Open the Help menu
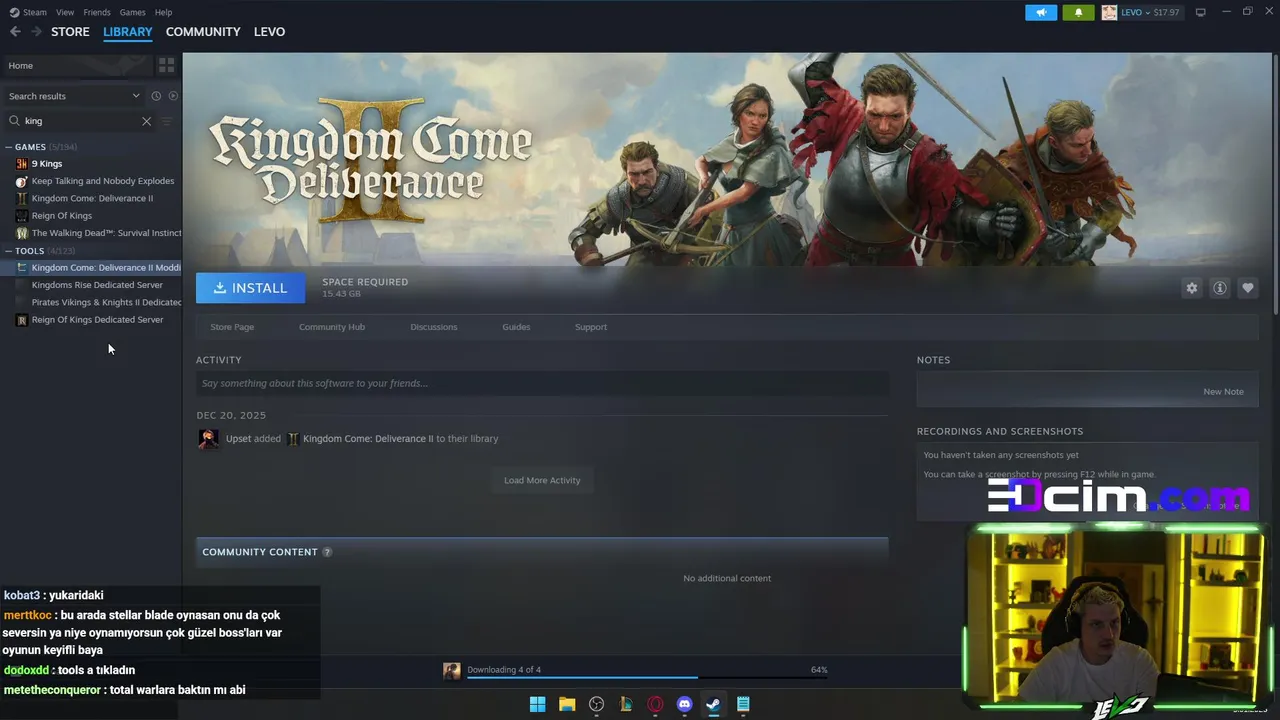 point(163,12)
